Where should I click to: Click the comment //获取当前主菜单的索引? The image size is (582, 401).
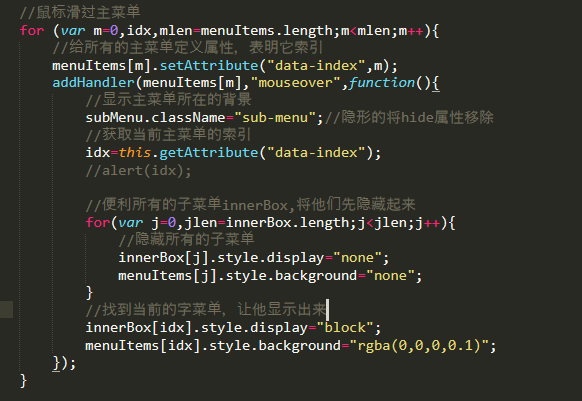(168, 134)
